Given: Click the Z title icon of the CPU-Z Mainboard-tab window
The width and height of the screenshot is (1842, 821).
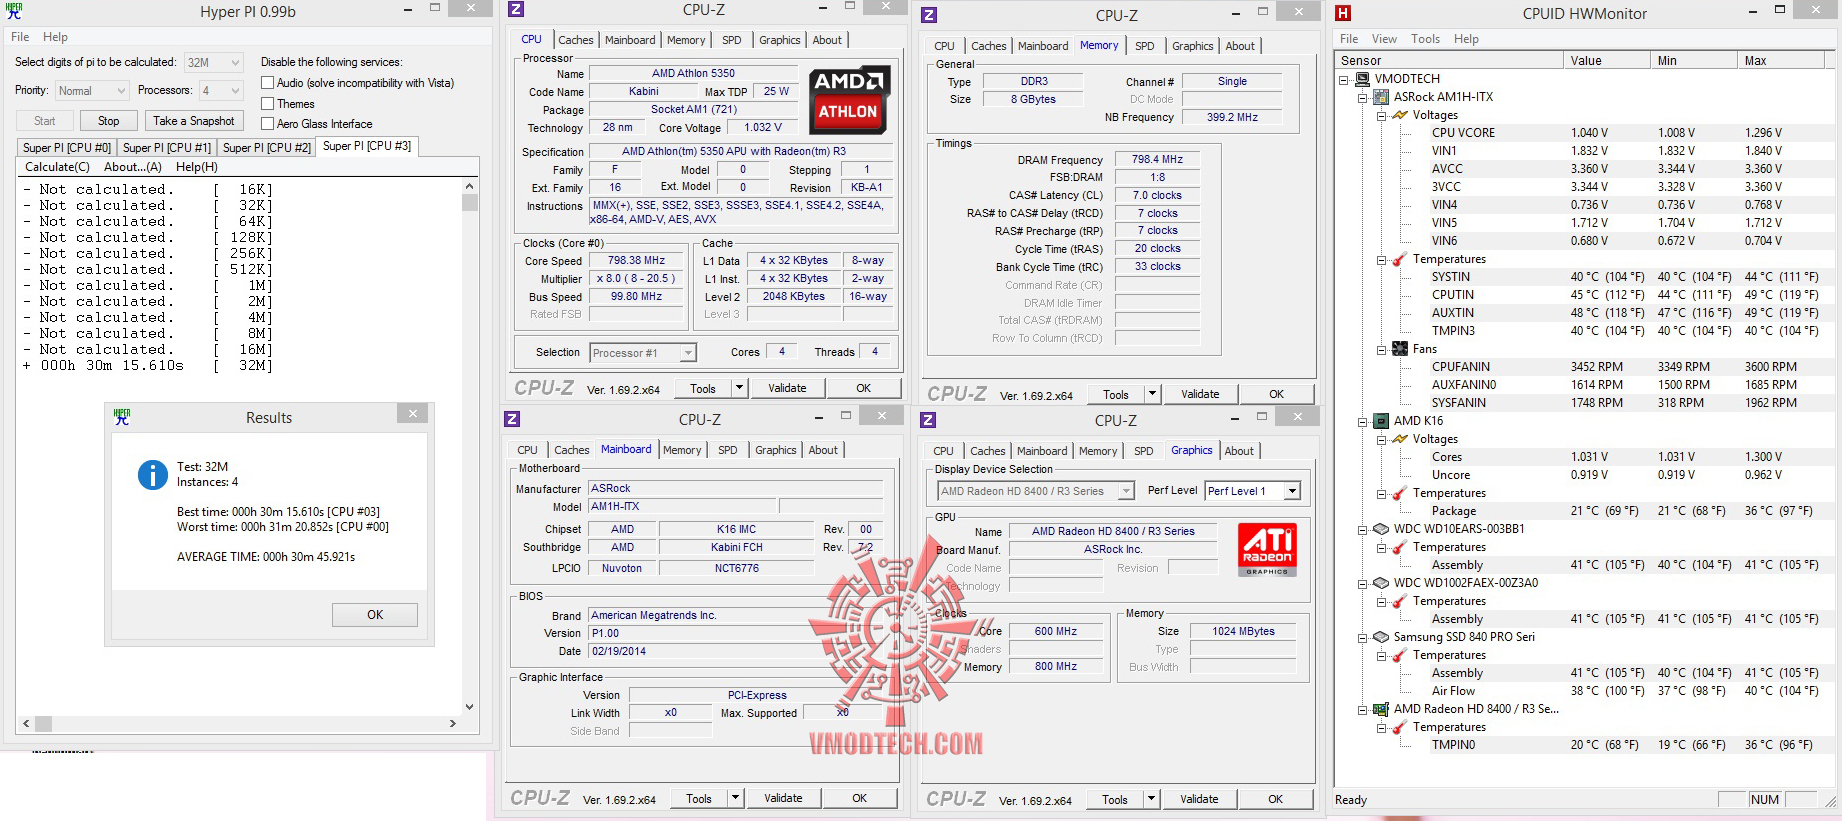Looking at the screenshot, I should [512, 419].
